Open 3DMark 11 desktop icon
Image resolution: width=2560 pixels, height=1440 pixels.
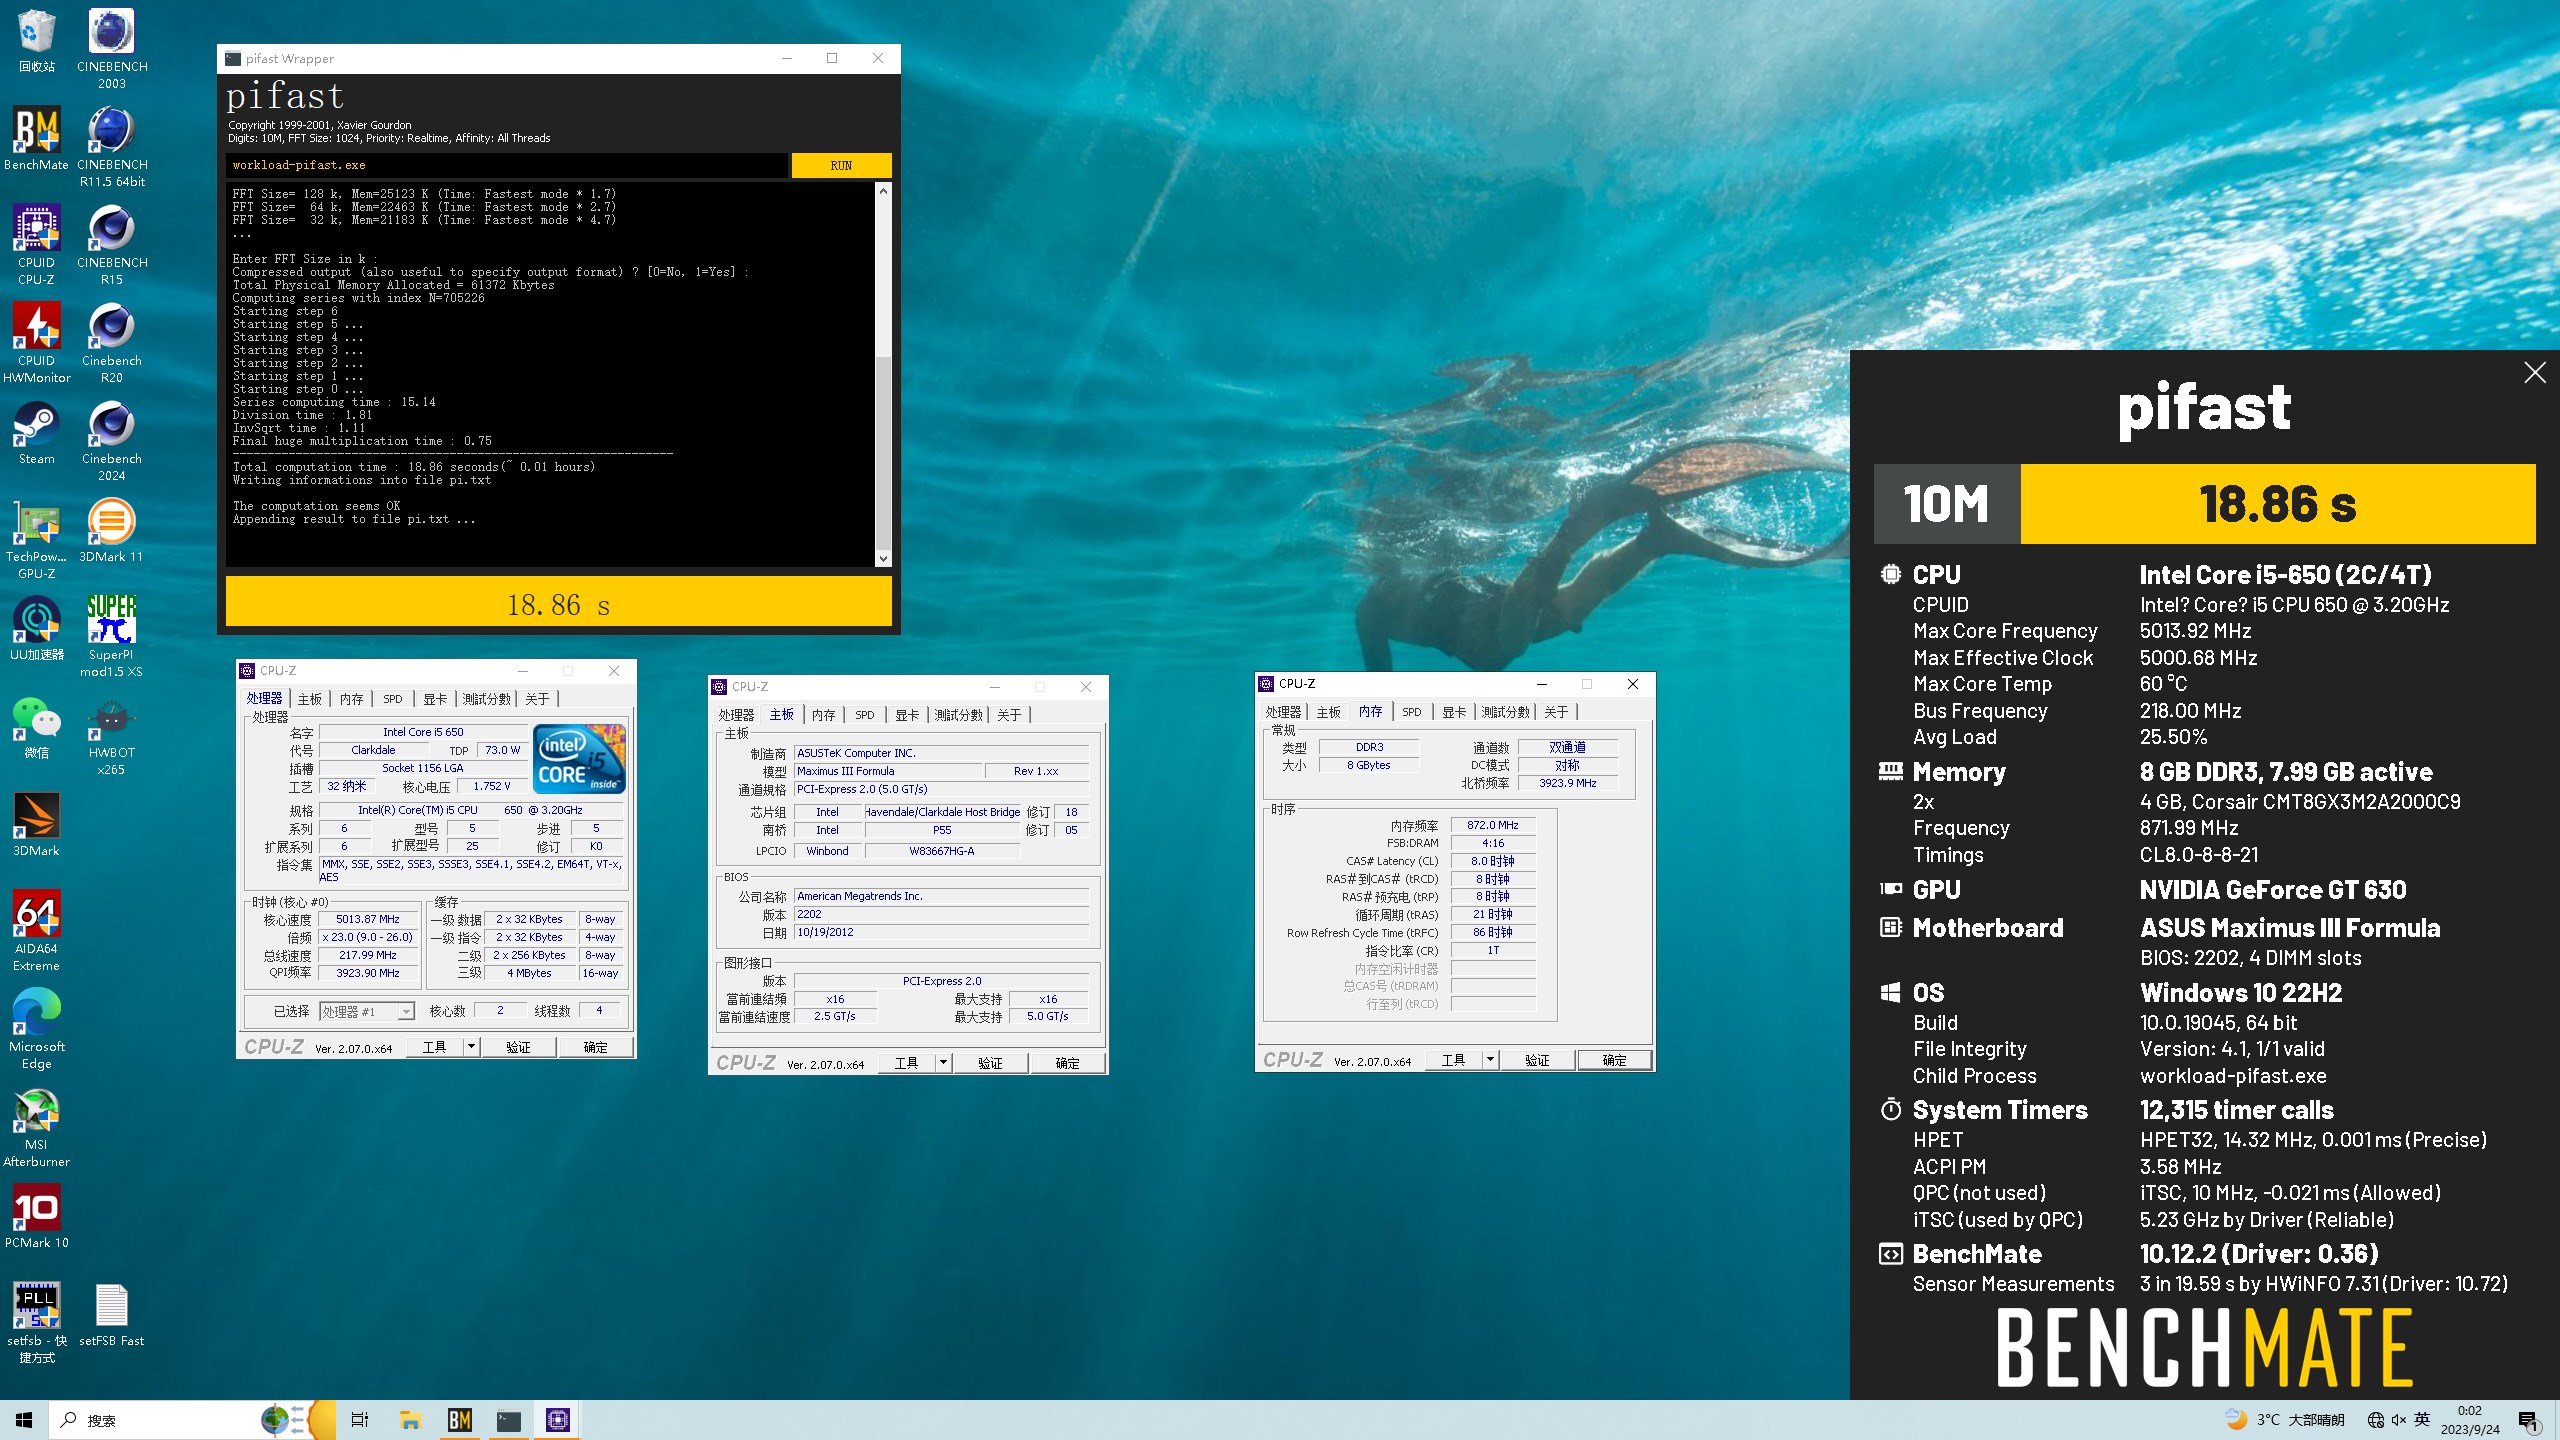[112, 530]
